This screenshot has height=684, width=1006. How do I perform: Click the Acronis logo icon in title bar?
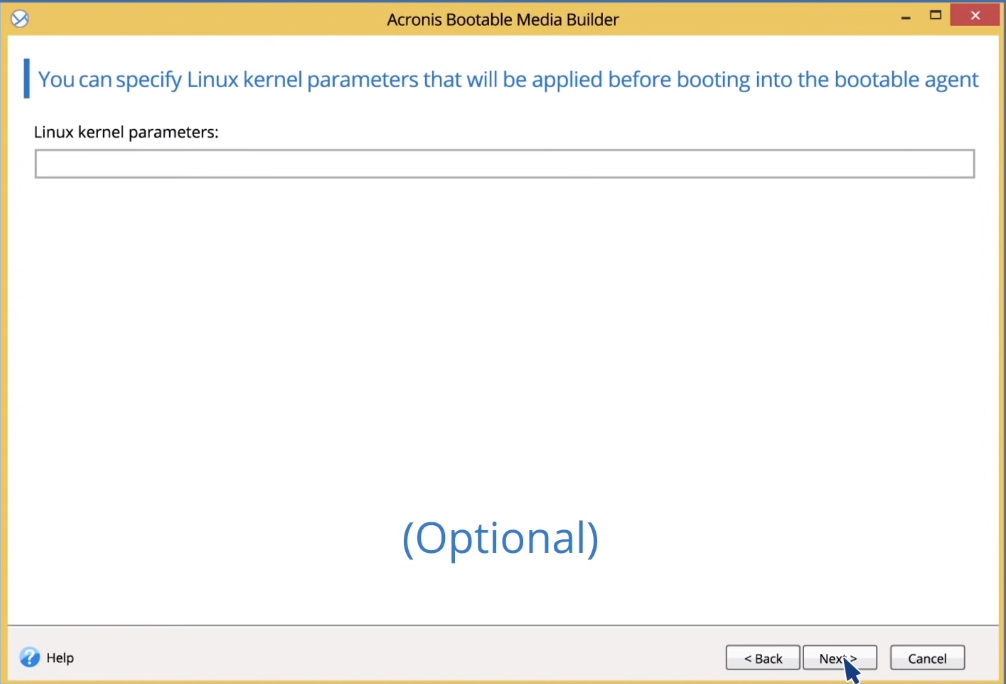(x=20, y=19)
